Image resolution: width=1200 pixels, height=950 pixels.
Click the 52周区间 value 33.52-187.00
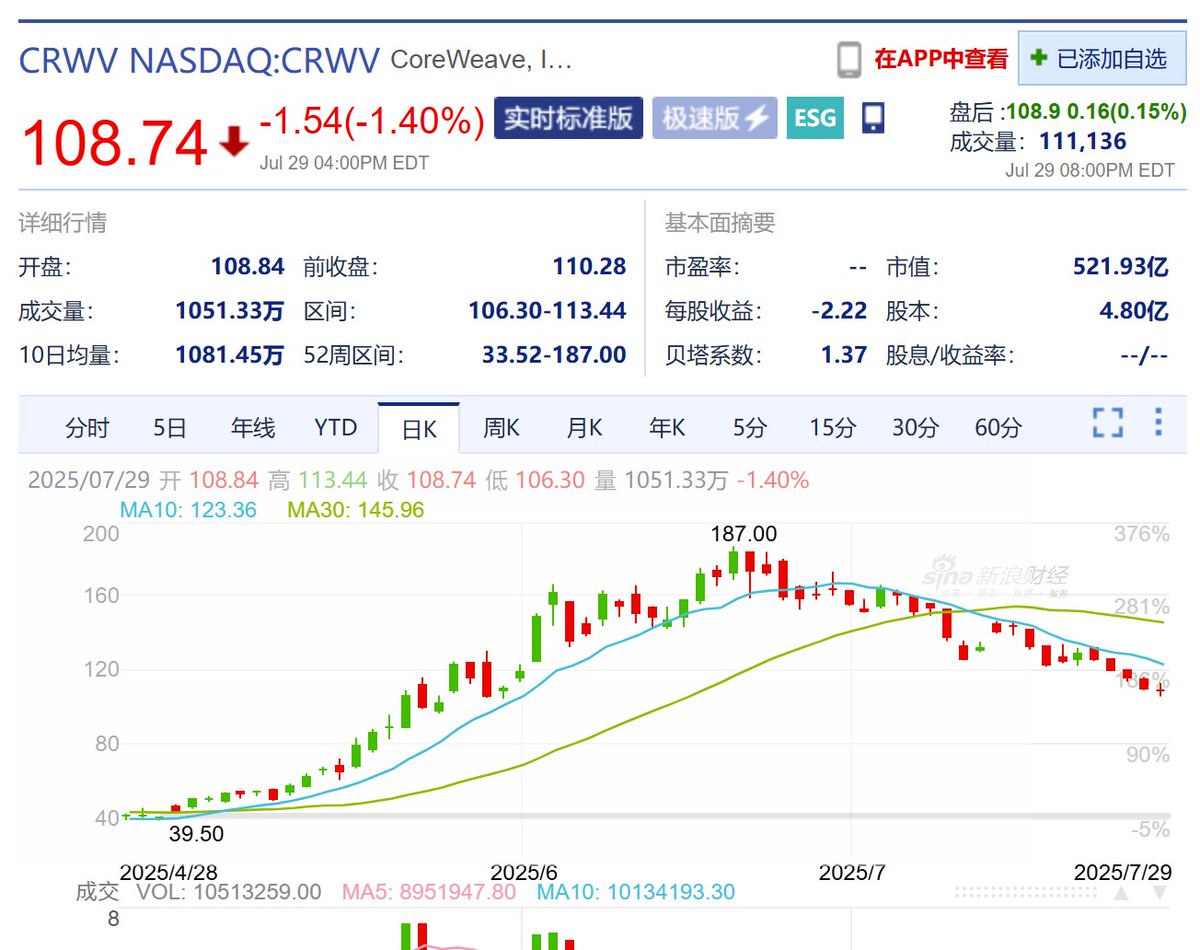tap(554, 355)
